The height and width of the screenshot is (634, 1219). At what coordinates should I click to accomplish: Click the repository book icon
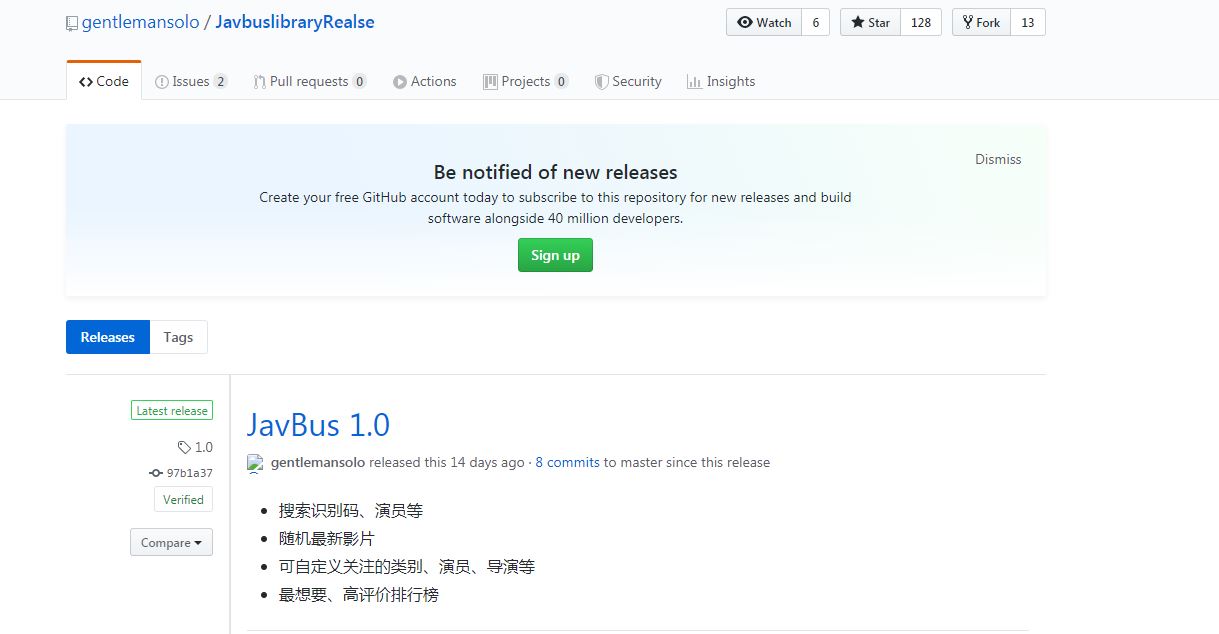(72, 22)
